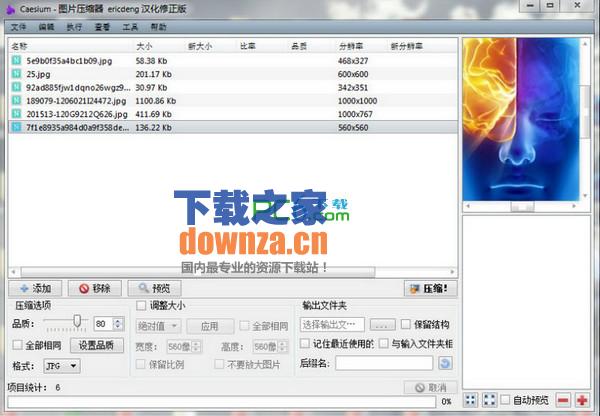Click the red minus zoom-out icon
The width and height of the screenshot is (600, 416).
tap(562, 400)
